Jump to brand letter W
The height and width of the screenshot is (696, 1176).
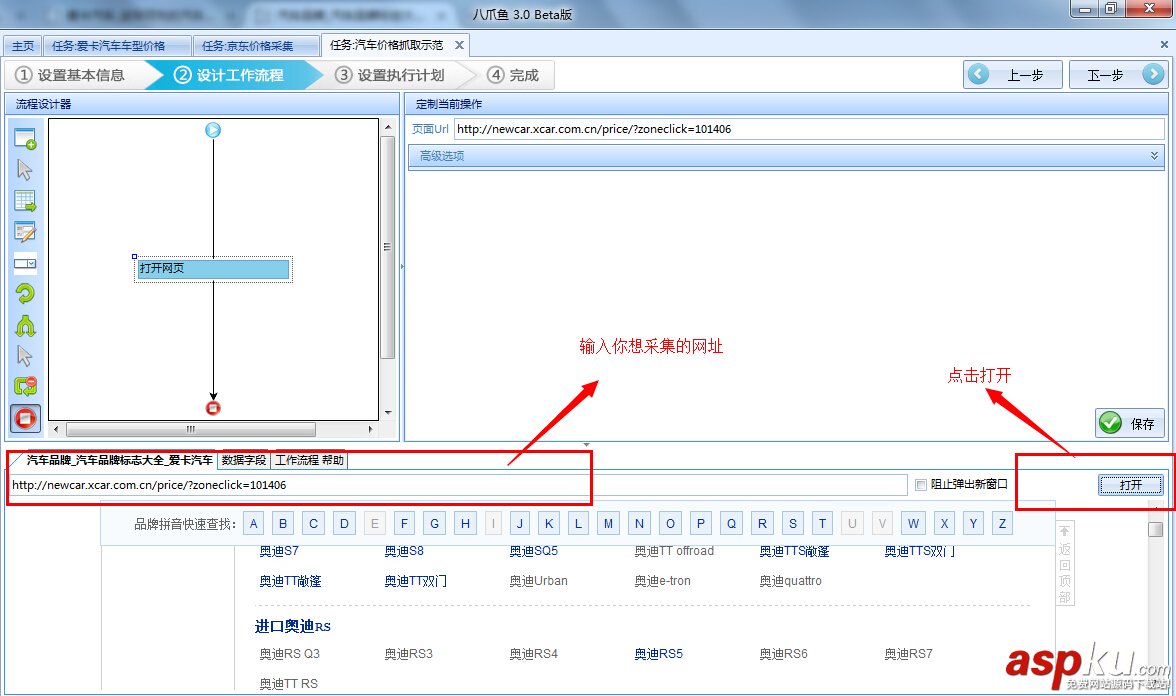point(913,524)
